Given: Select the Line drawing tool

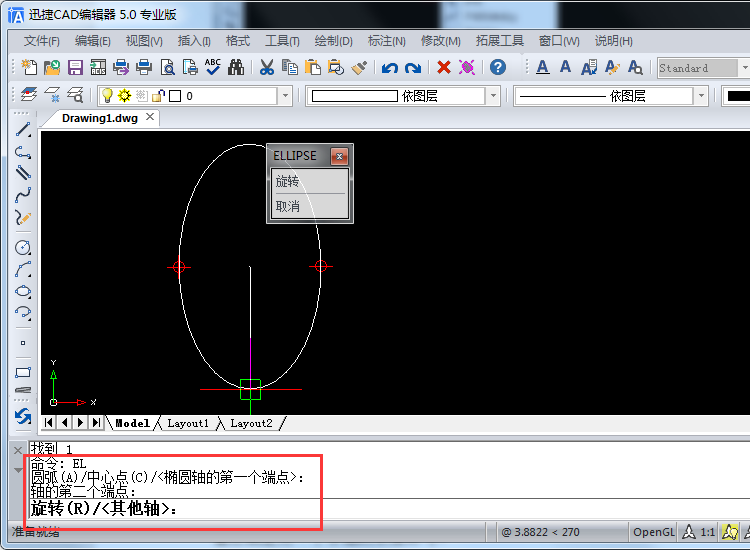Looking at the screenshot, I should click(22, 130).
